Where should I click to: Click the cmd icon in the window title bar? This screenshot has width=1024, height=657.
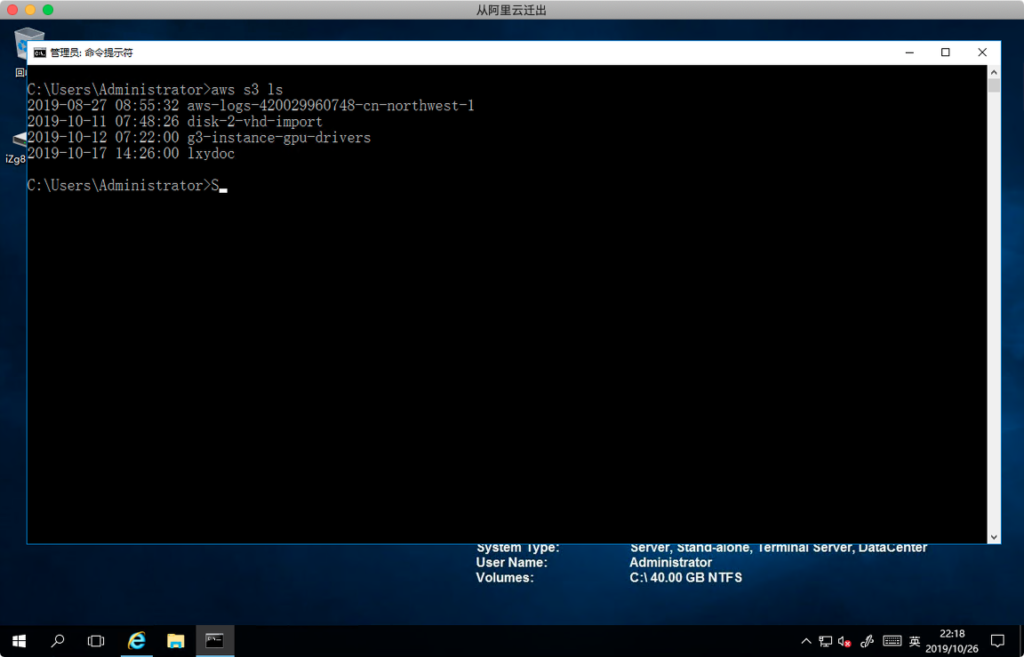39,52
